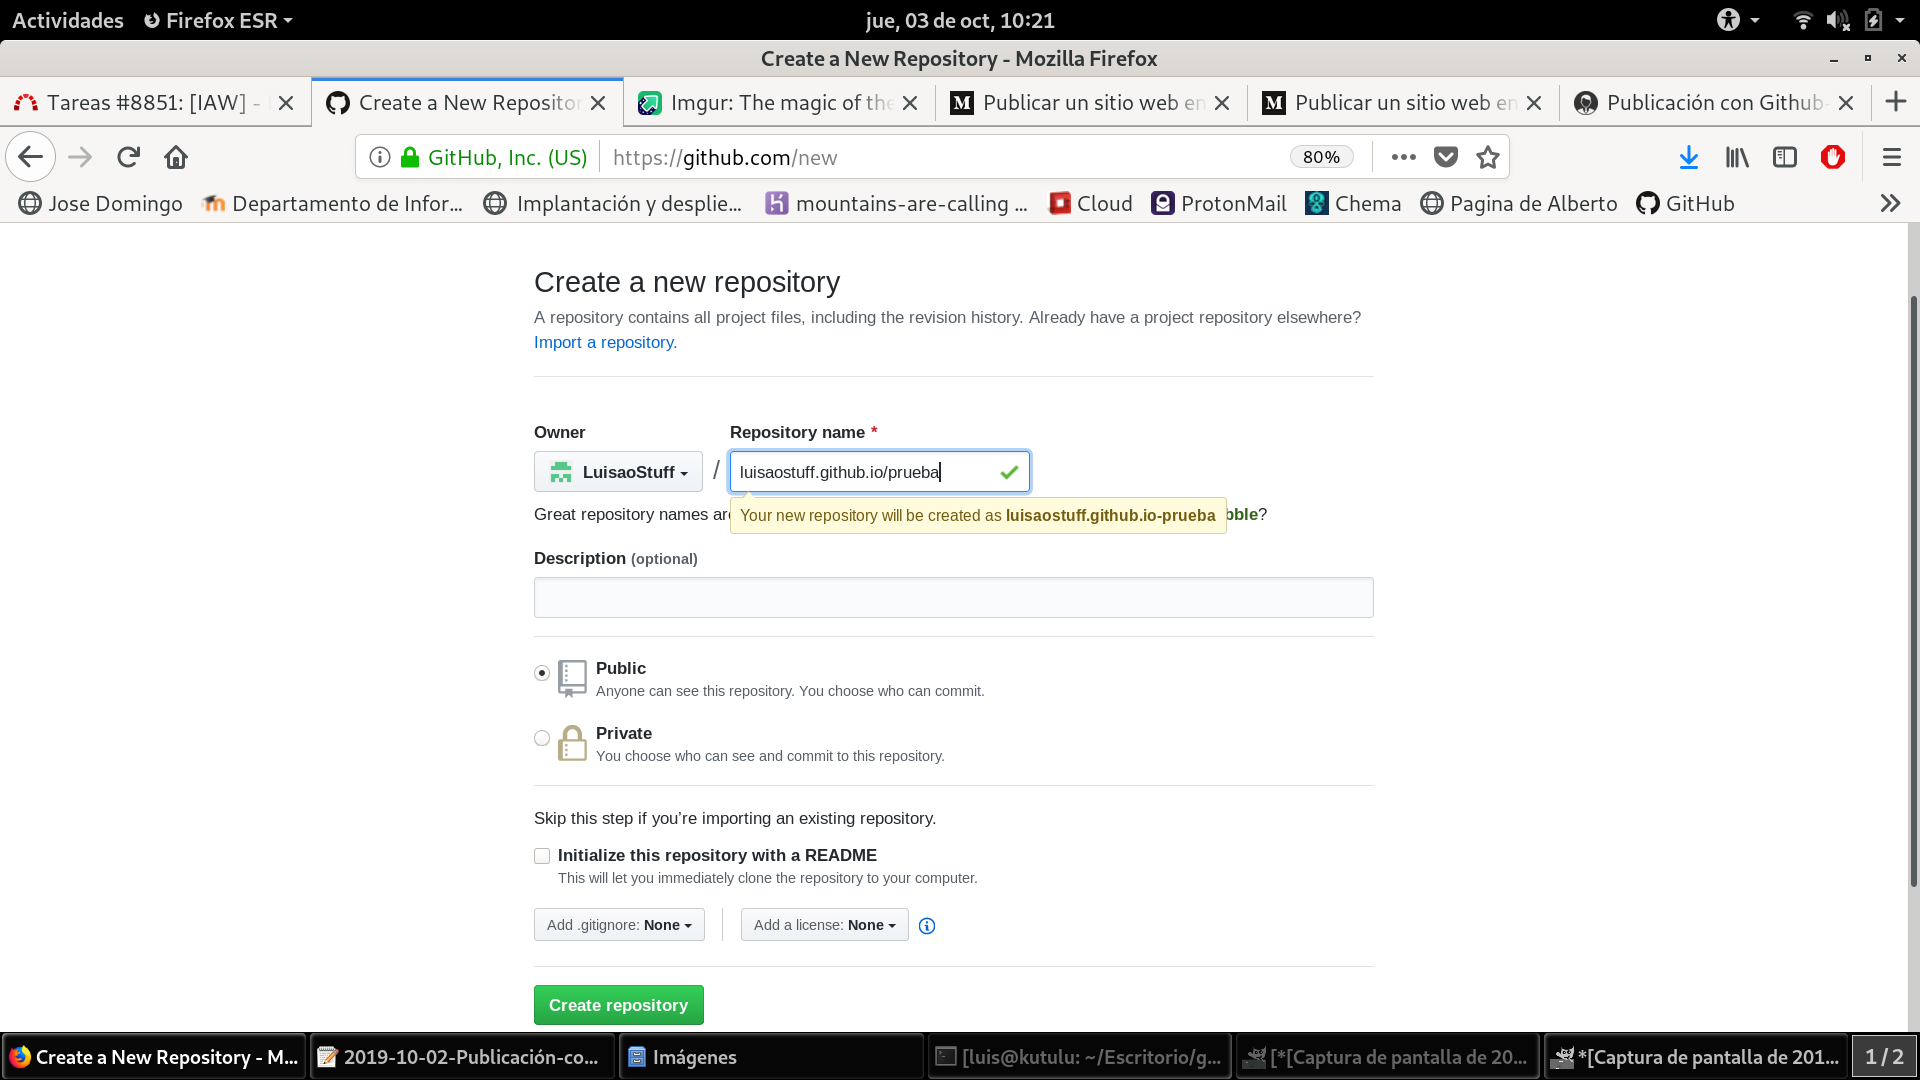Screen dimensions: 1920x1080
Task: Switch to the Imgur browser tab
Action: tap(778, 103)
